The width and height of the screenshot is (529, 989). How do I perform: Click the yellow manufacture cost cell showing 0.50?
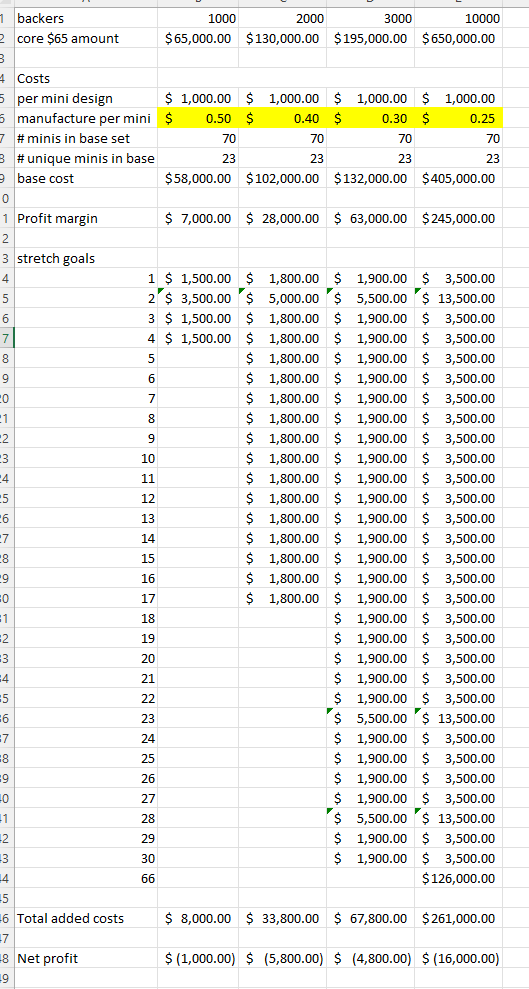197,118
